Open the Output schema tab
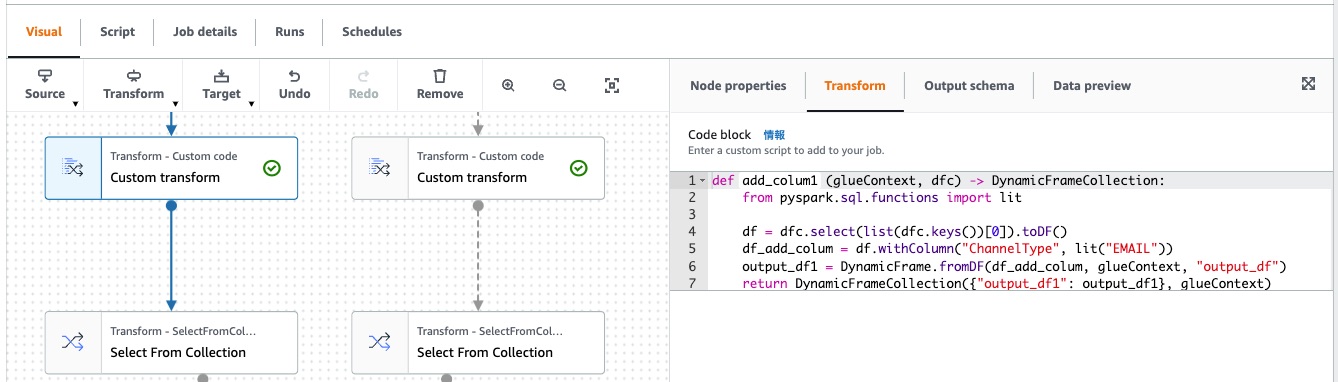1338x382 pixels. click(x=969, y=85)
